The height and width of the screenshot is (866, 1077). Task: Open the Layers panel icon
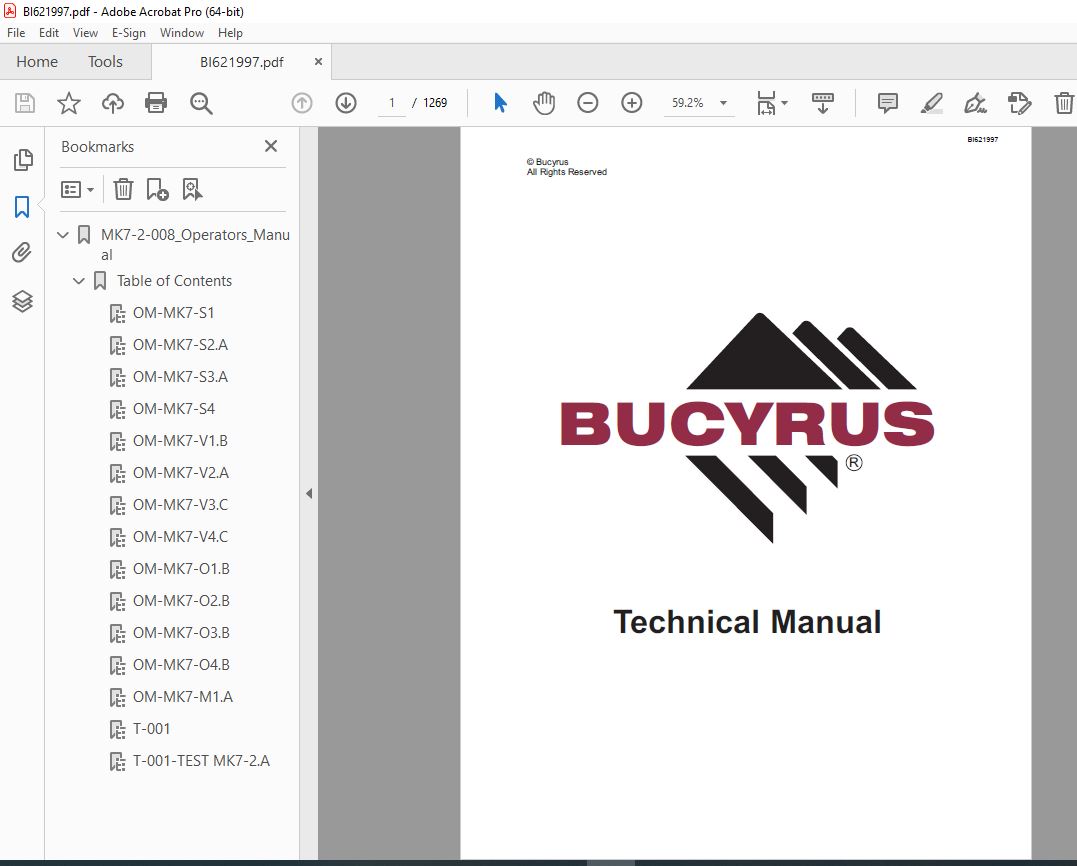pos(22,301)
